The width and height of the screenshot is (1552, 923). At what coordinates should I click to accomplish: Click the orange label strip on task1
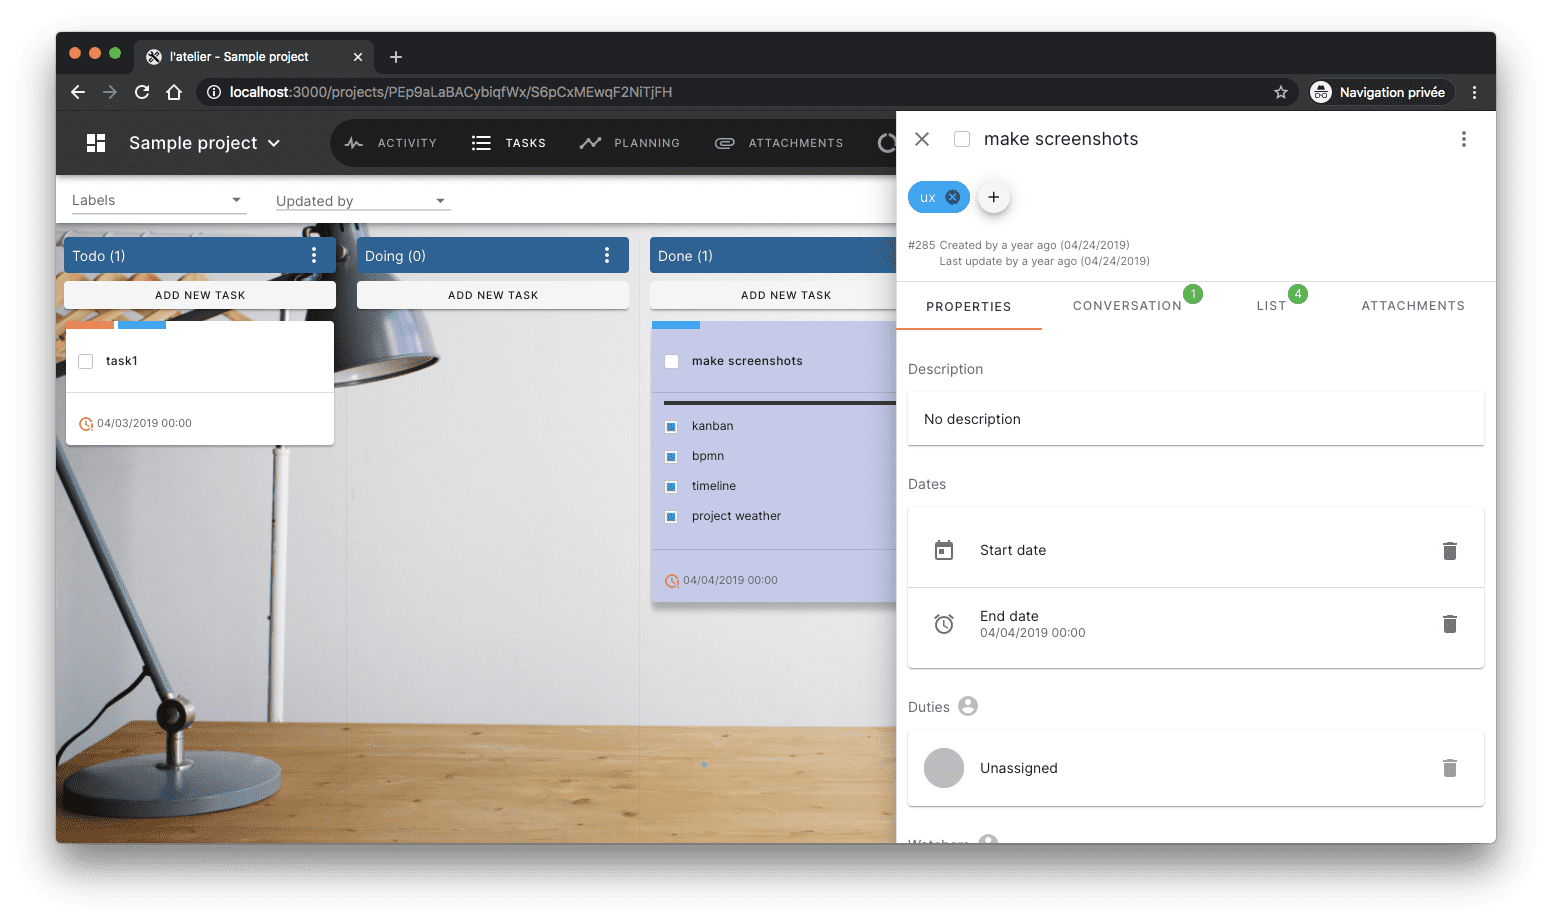coord(90,325)
